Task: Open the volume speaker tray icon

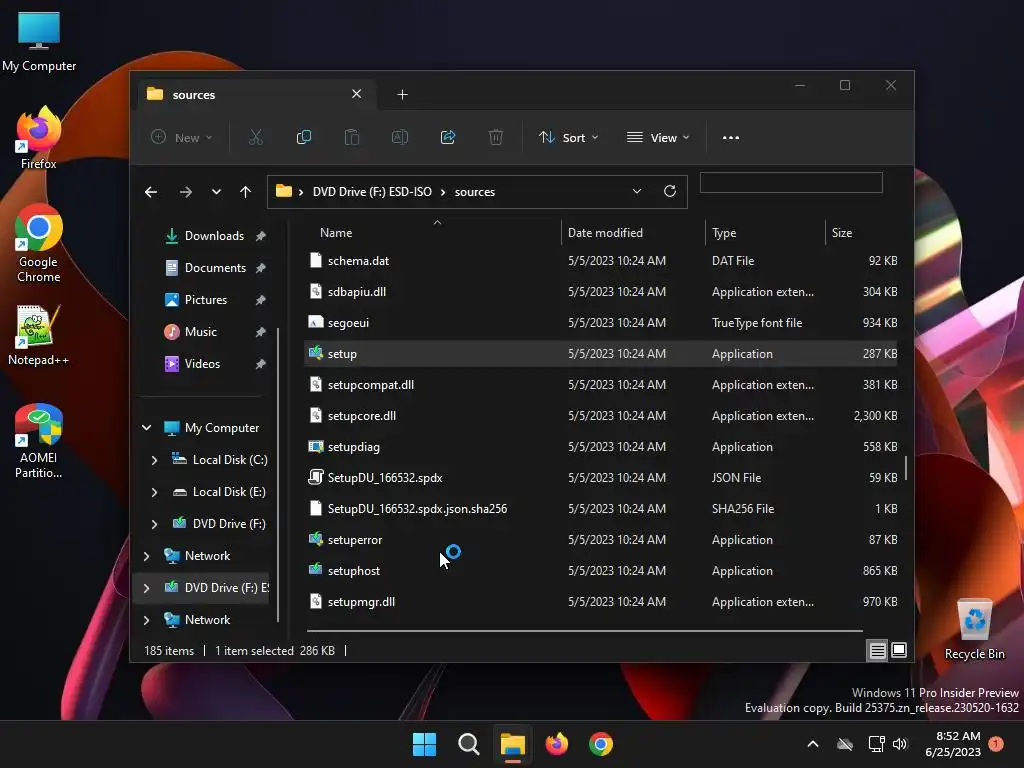Action: pyautogui.click(x=900, y=744)
